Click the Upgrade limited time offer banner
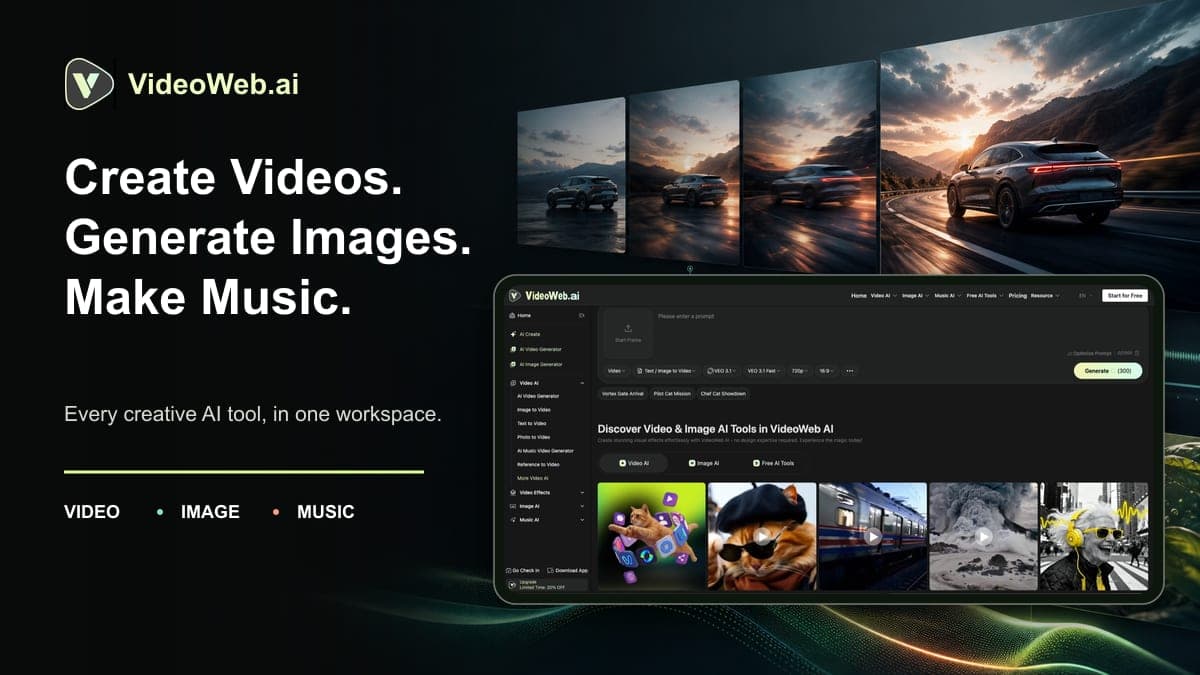Viewport: 1200px width, 675px height. pyautogui.click(x=547, y=584)
